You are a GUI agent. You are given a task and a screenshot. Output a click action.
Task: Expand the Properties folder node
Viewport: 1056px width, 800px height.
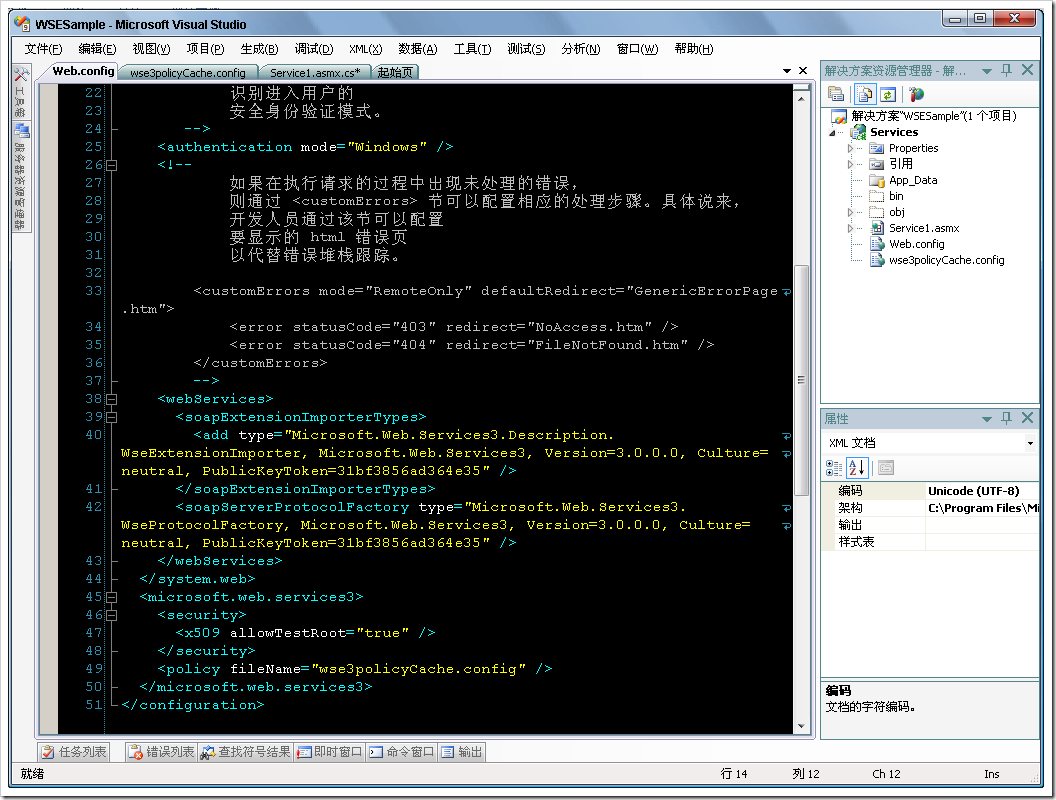[850, 148]
